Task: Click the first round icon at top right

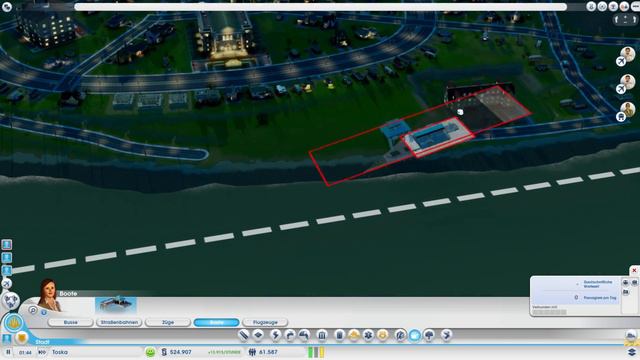Action: click(591, 7)
